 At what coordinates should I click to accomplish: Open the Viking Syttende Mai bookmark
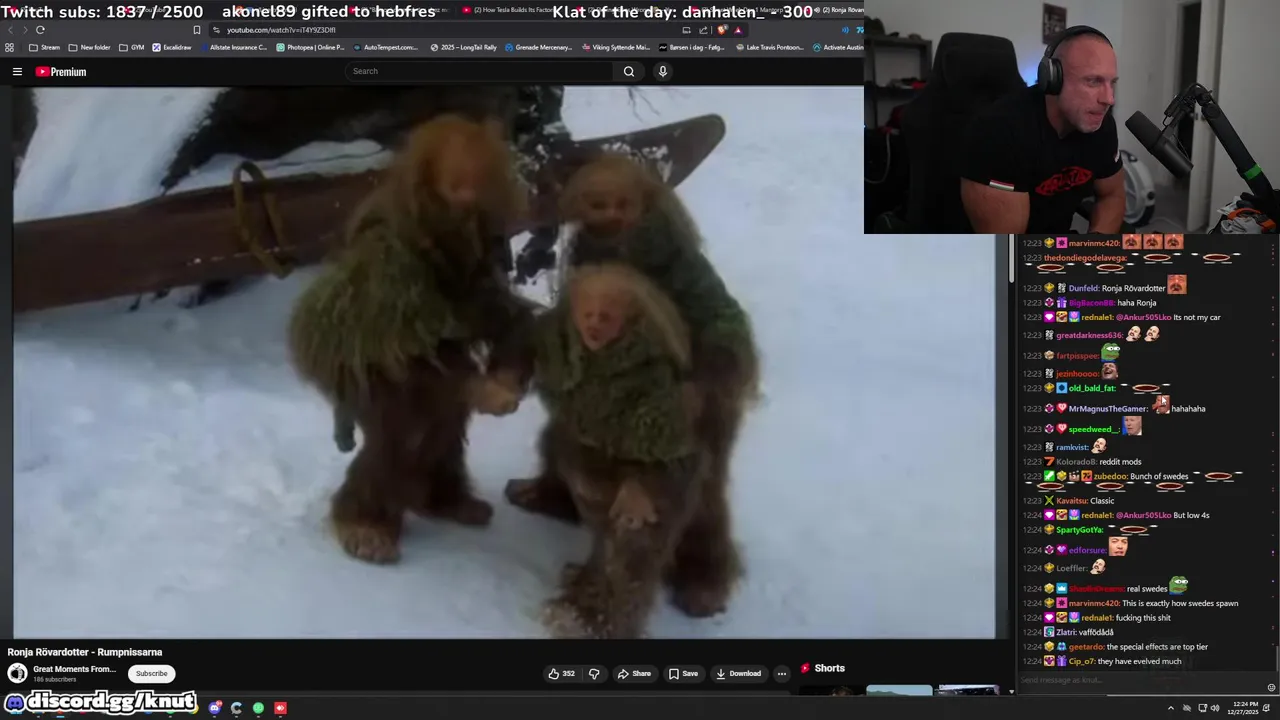pyautogui.click(x=615, y=47)
